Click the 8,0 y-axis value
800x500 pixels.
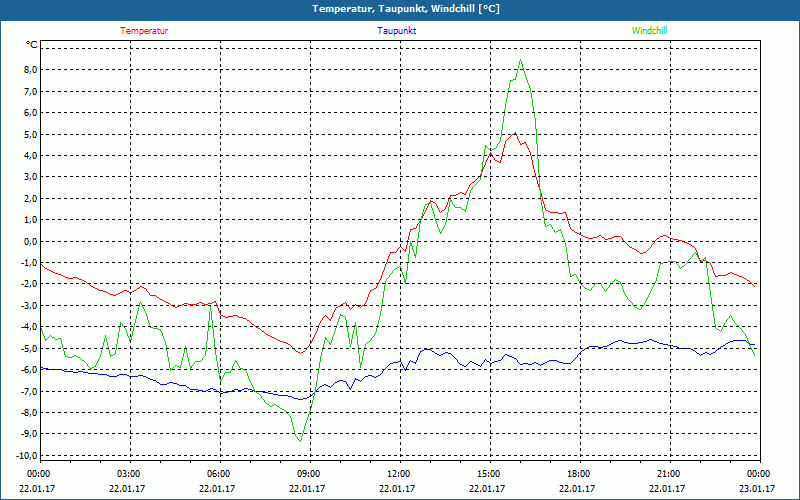(x=30, y=70)
